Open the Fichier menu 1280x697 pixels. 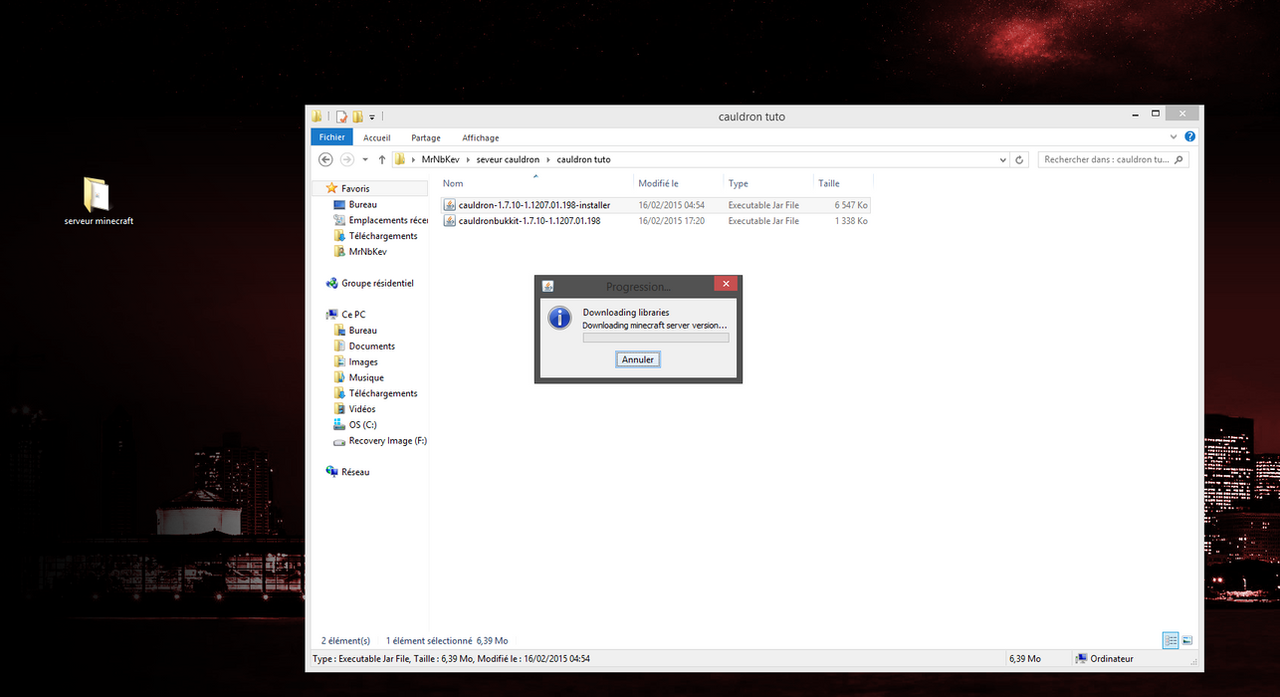pyautogui.click(x=332, y=137)
